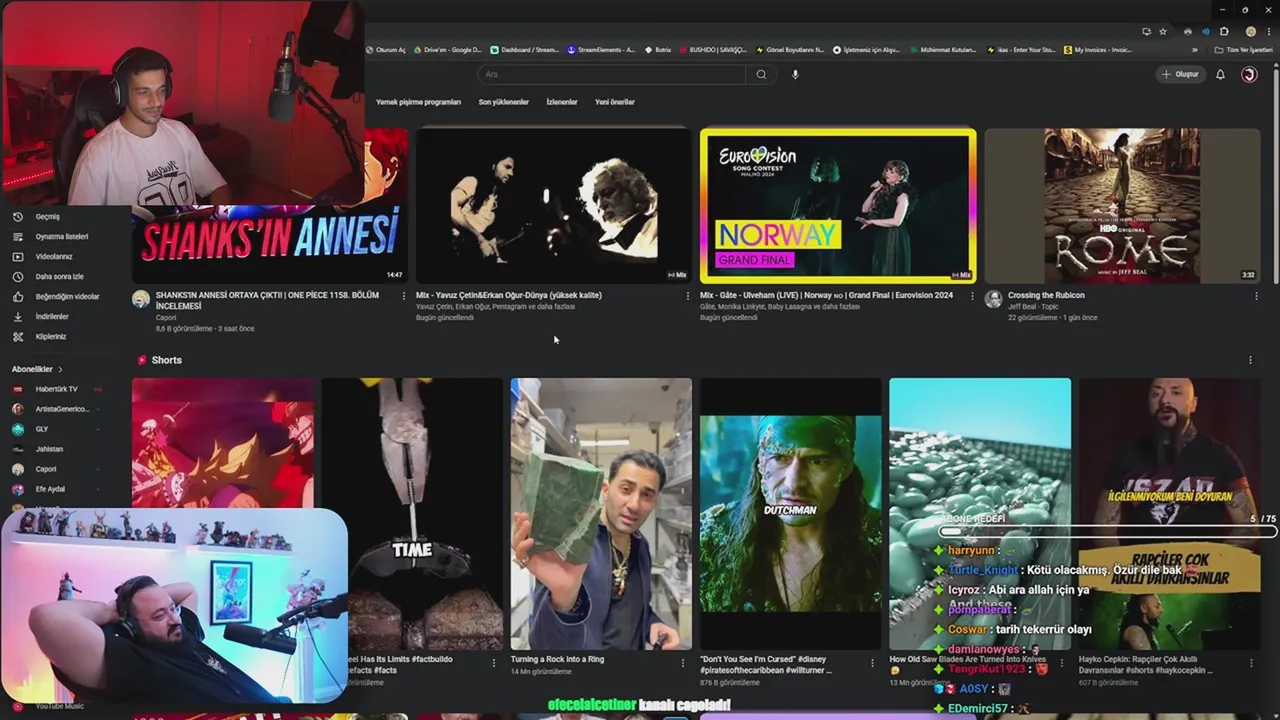Viewport: 1280px width, 720px height.
Task: Open İndirilenler in the sidebar
Action: (52, 317)
